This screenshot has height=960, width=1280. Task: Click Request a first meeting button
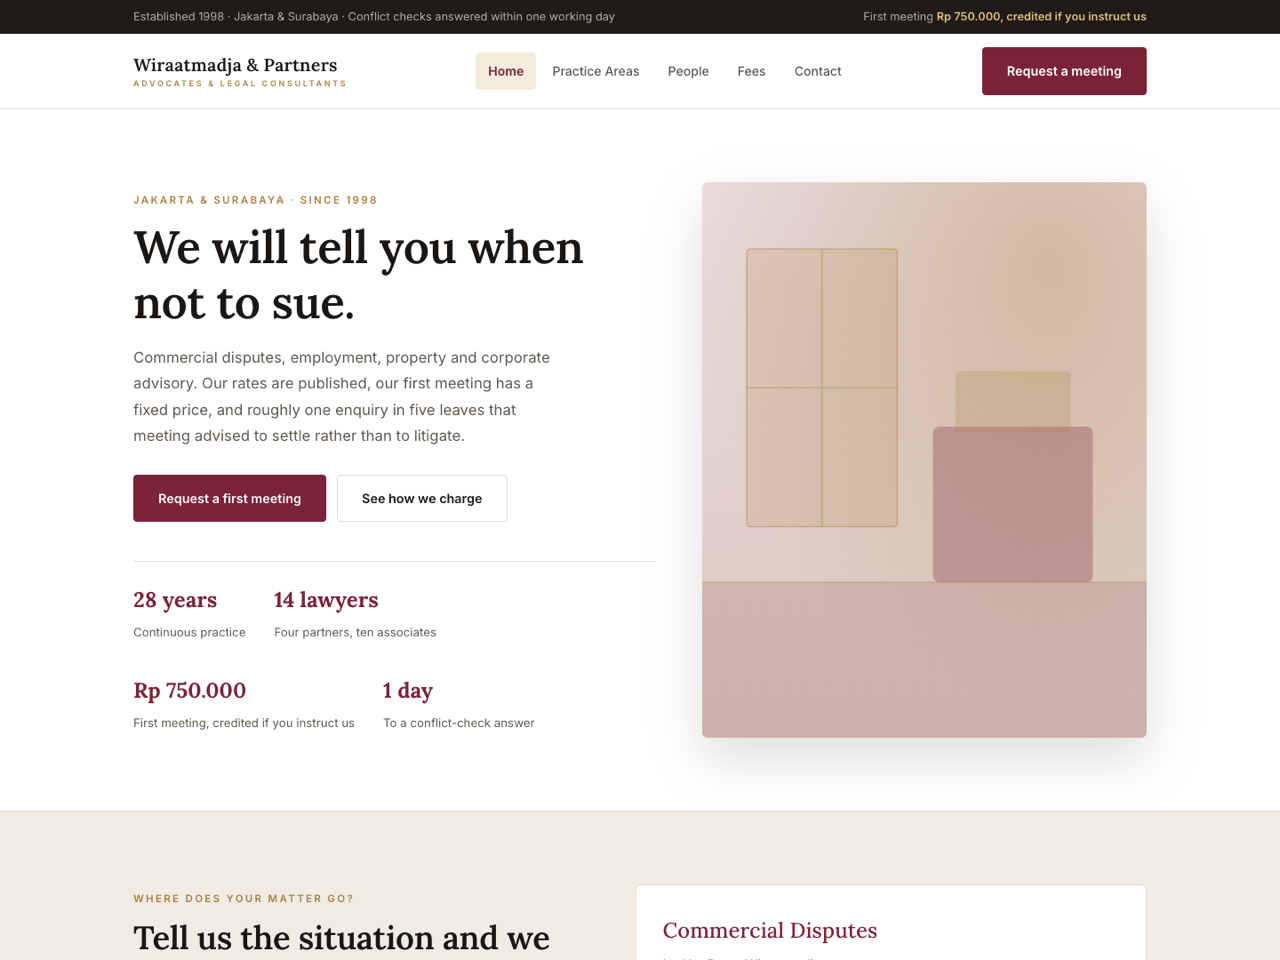(x=229, y=498)
